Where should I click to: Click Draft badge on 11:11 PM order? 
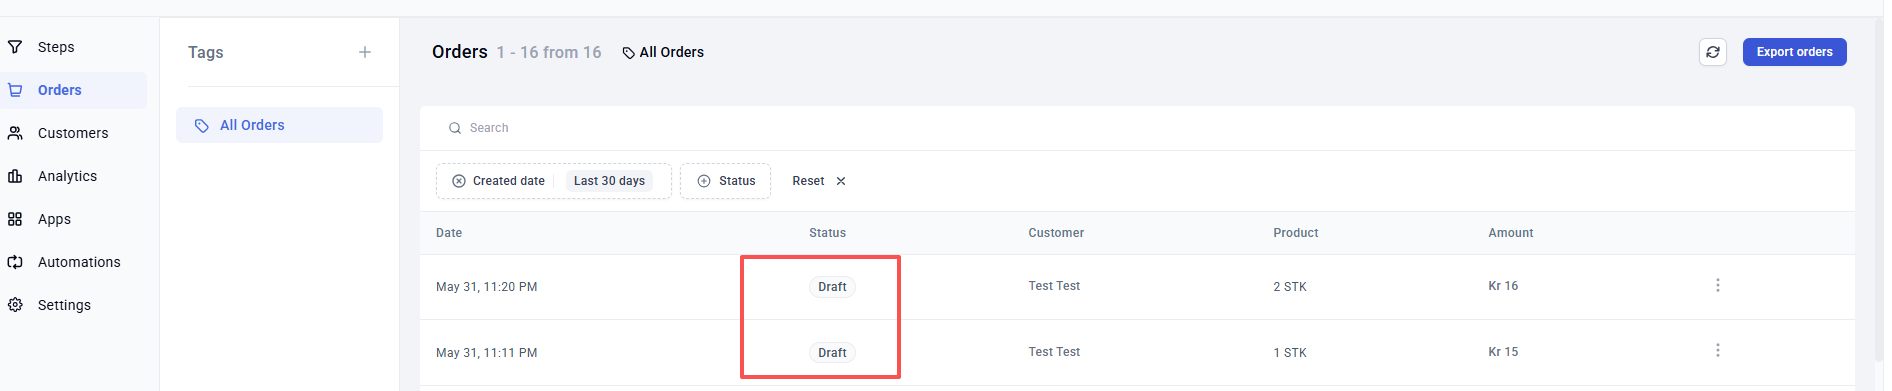coord(832,353)
